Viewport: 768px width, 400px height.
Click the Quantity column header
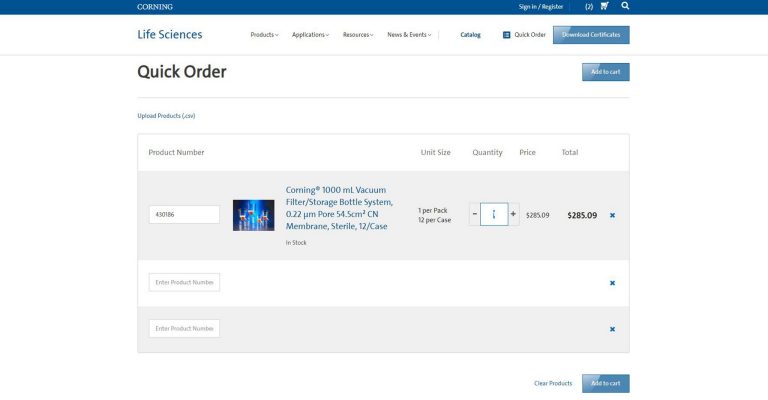[487, 152]
